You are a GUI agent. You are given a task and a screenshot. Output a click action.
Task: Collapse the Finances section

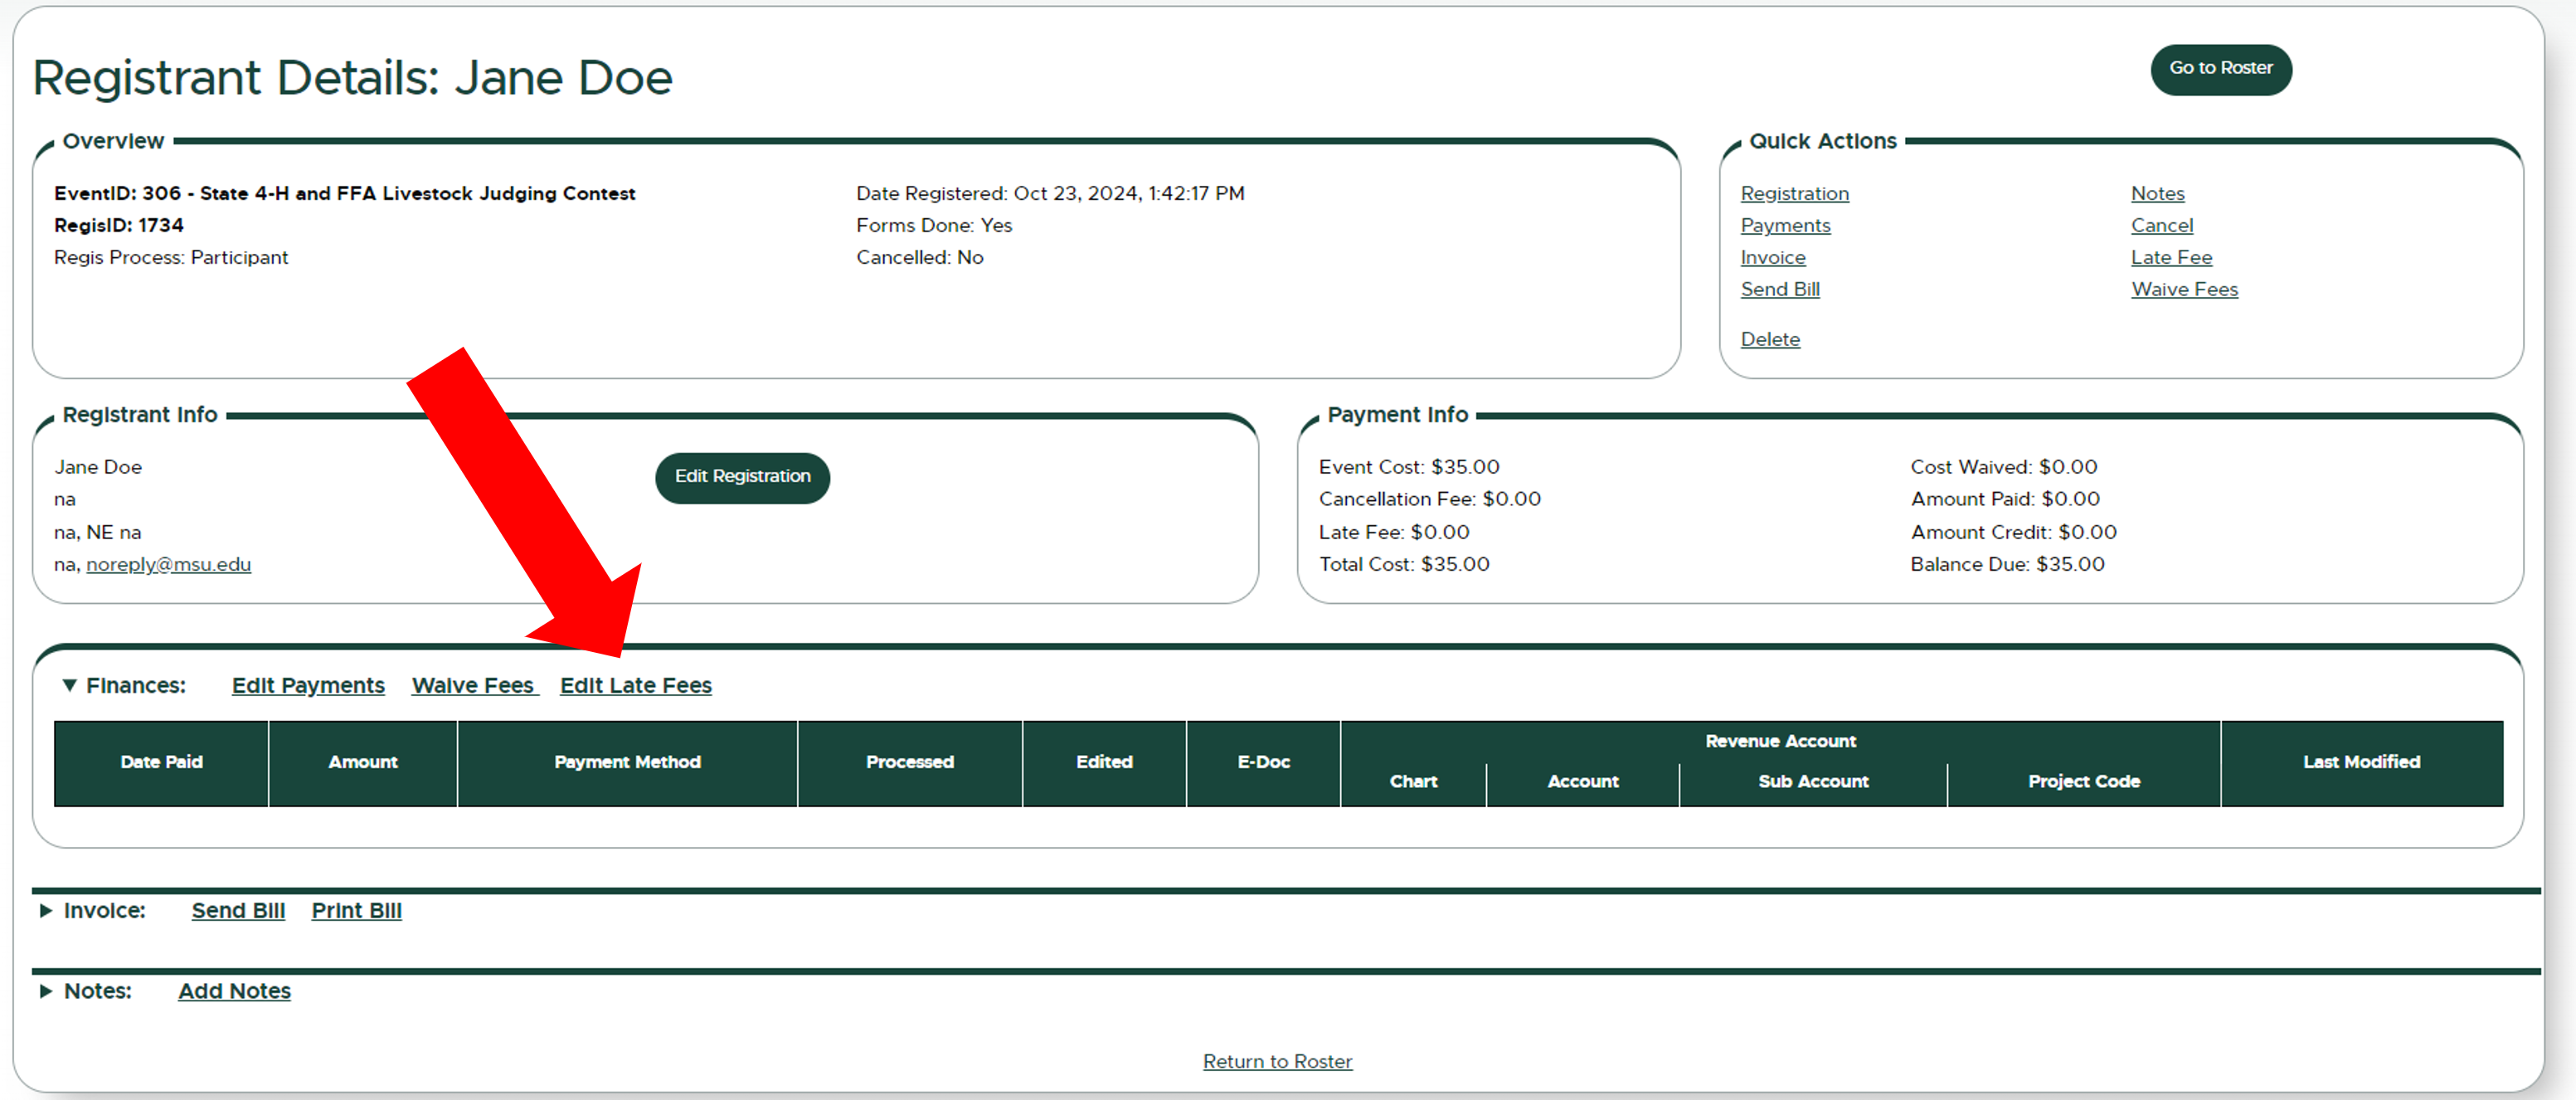click(68, 685)
